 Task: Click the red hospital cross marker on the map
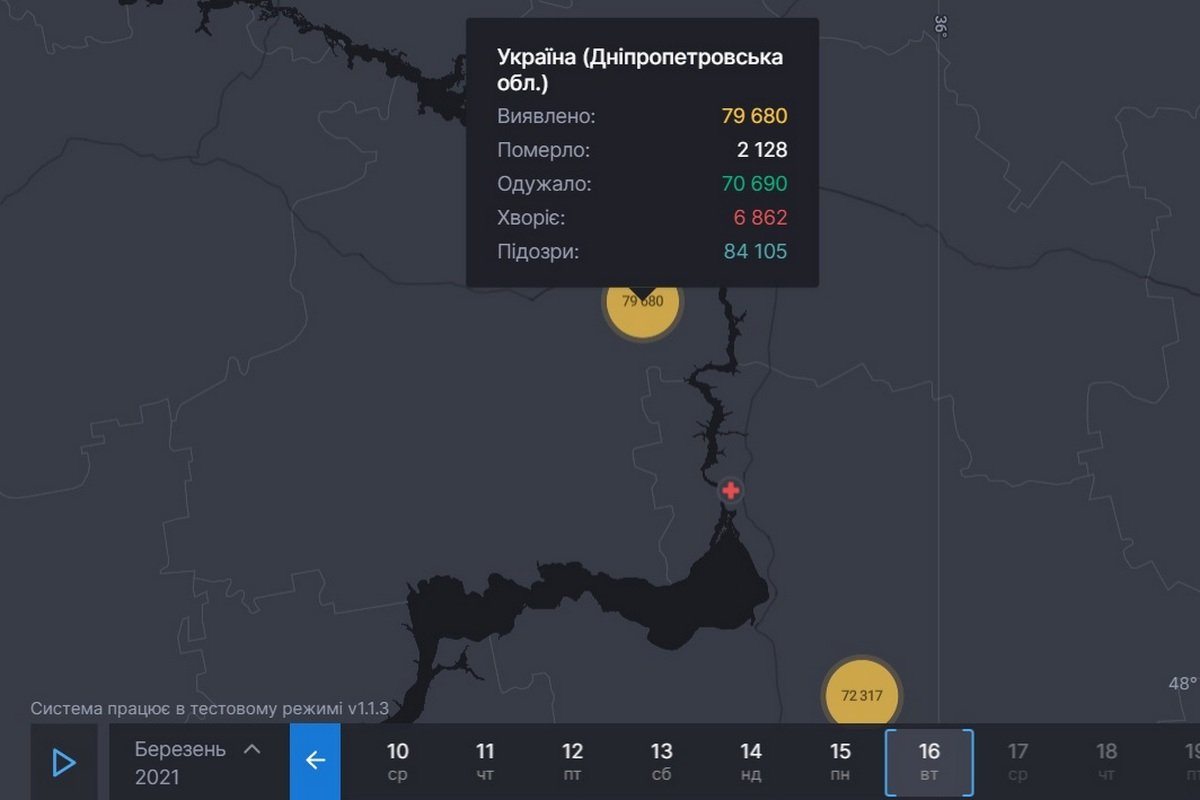click(731, 490)
